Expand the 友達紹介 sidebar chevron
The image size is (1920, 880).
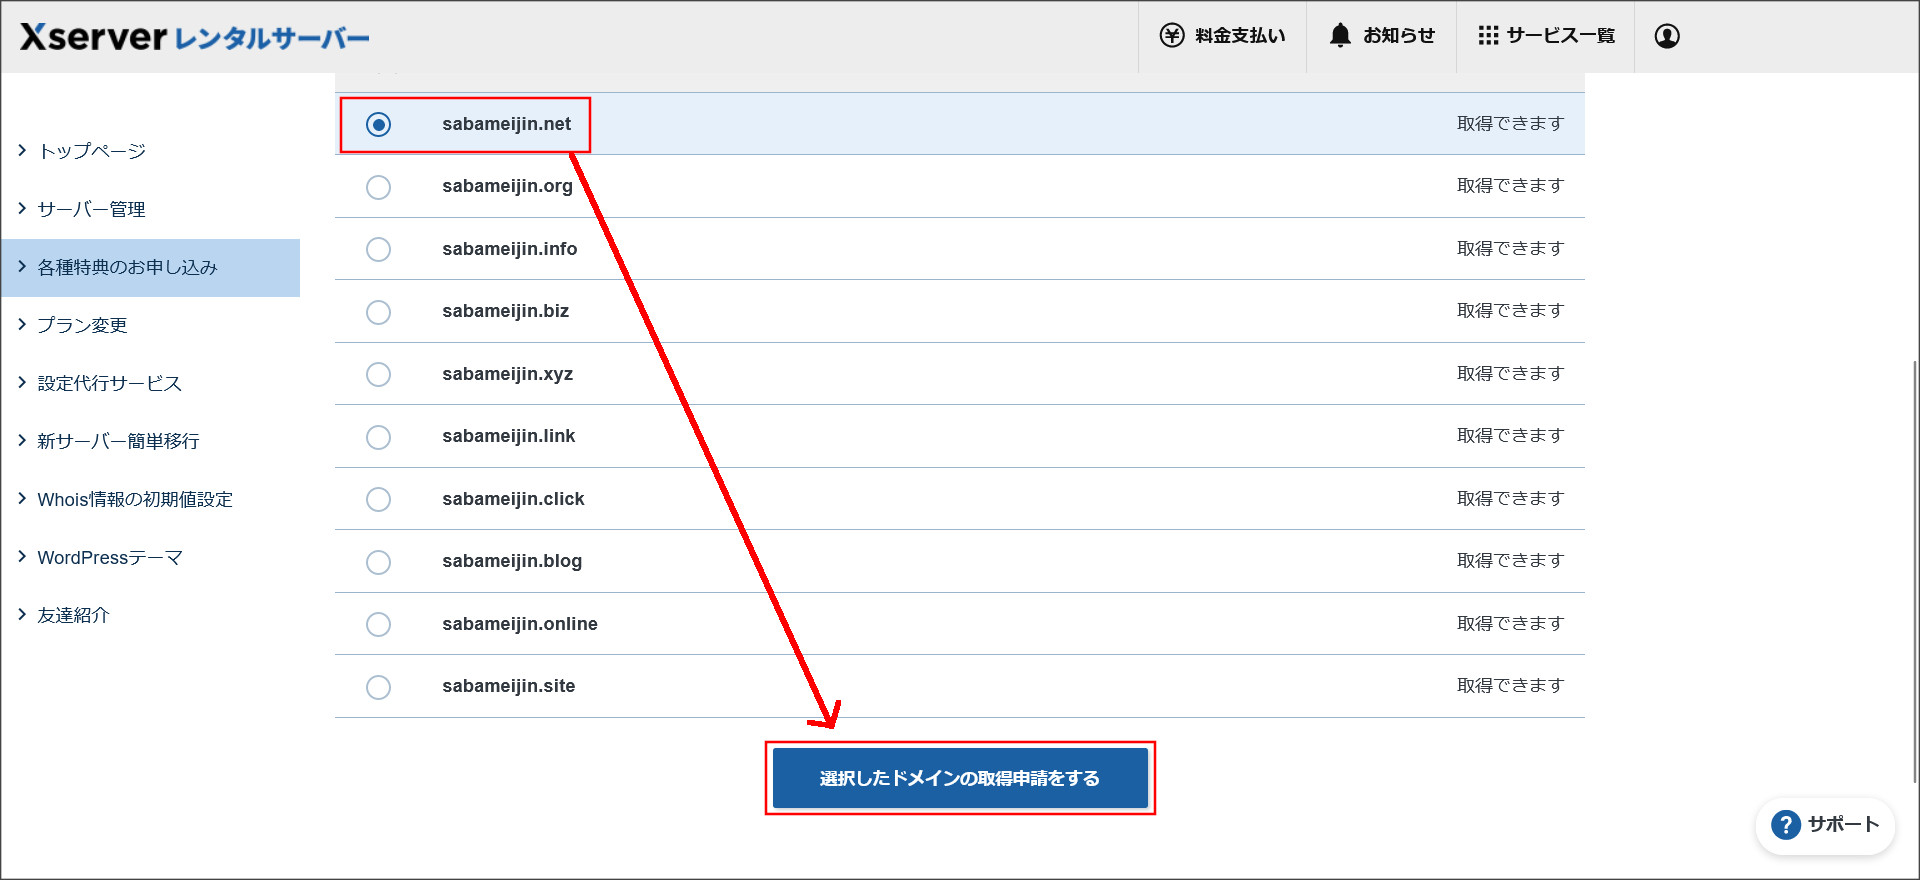pyautogui.click(x=22, y=615)
